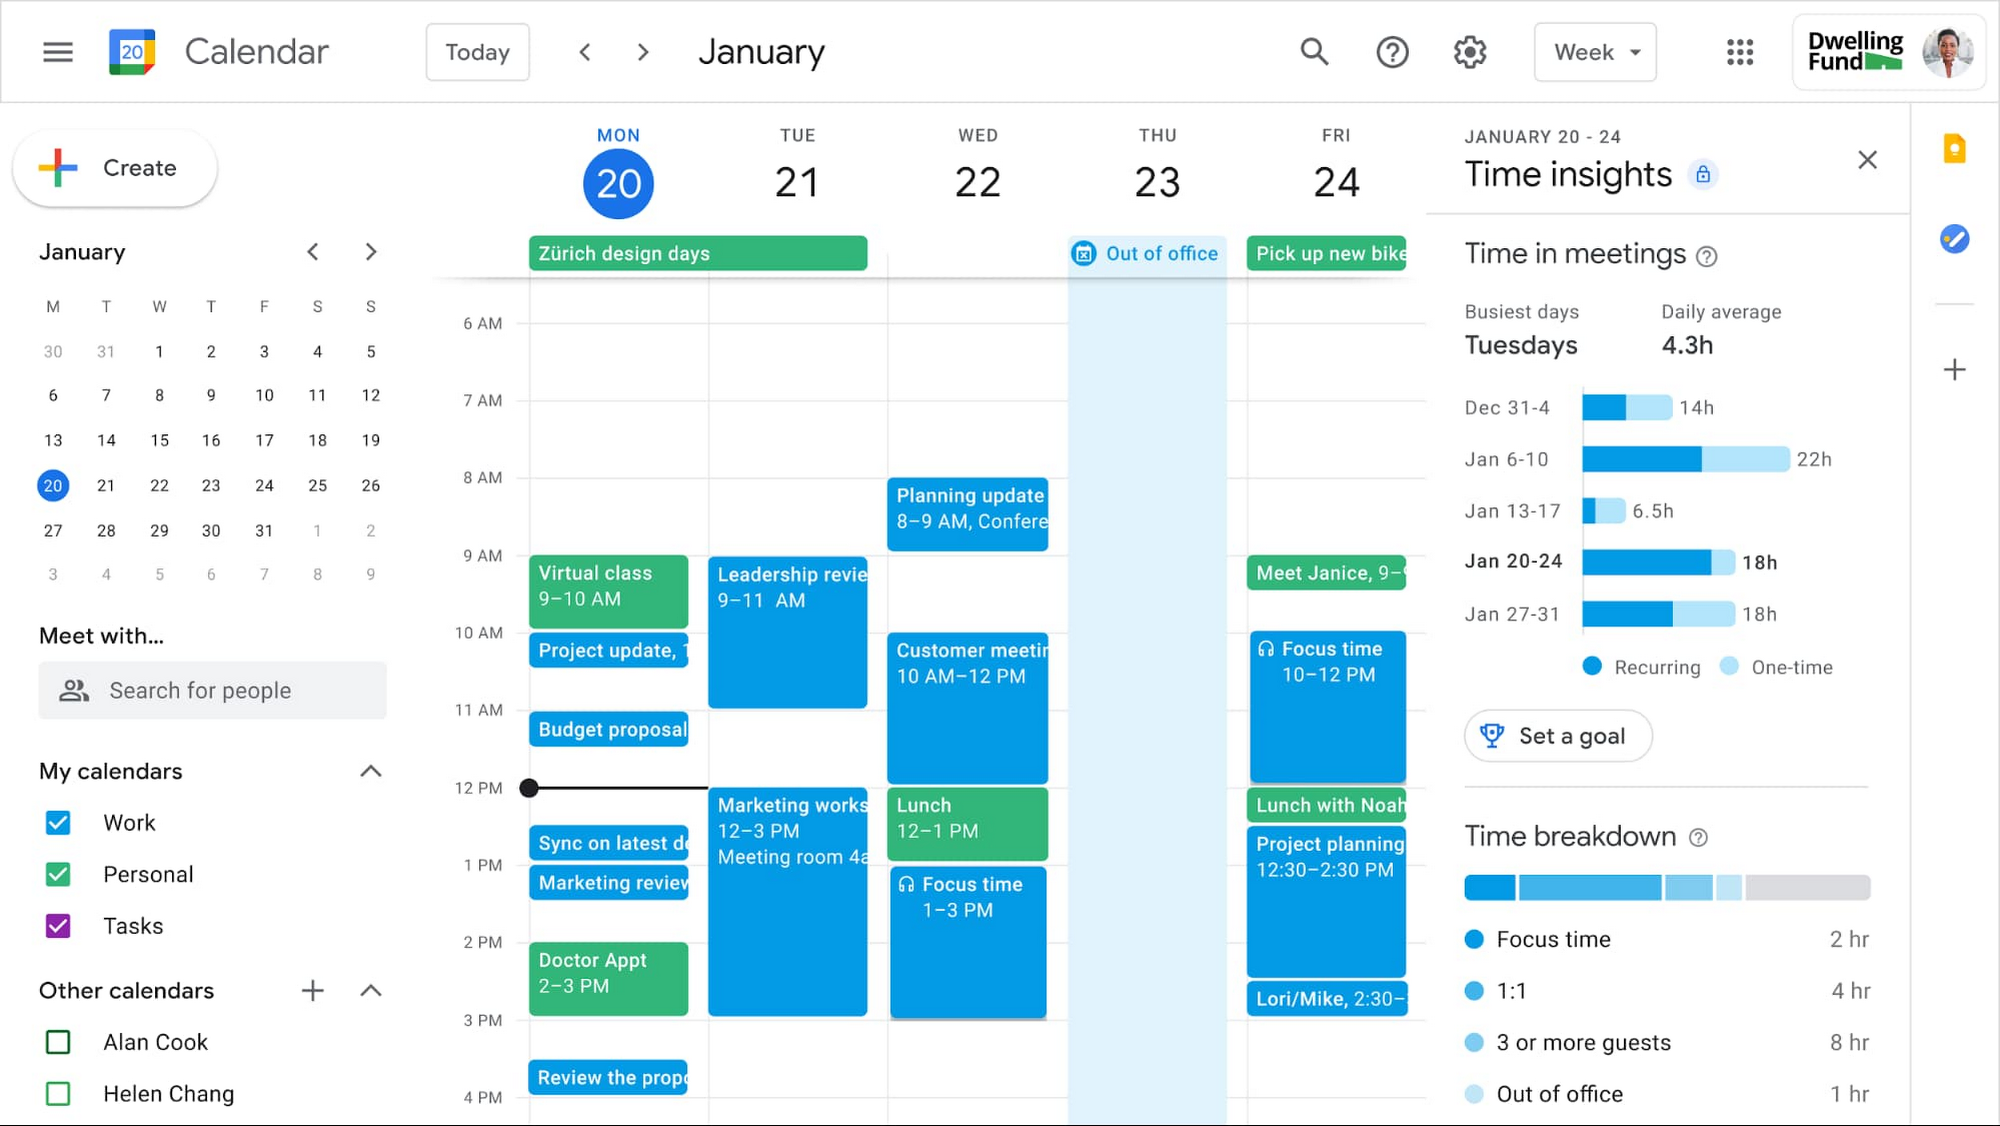Open the Week view dropdown selector
The image size is (2000, 1126).
[x=1595, y=51]
